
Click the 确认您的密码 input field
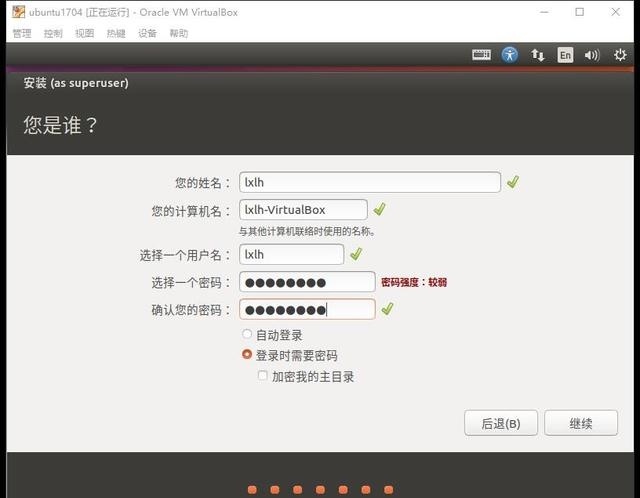[307, 309]
